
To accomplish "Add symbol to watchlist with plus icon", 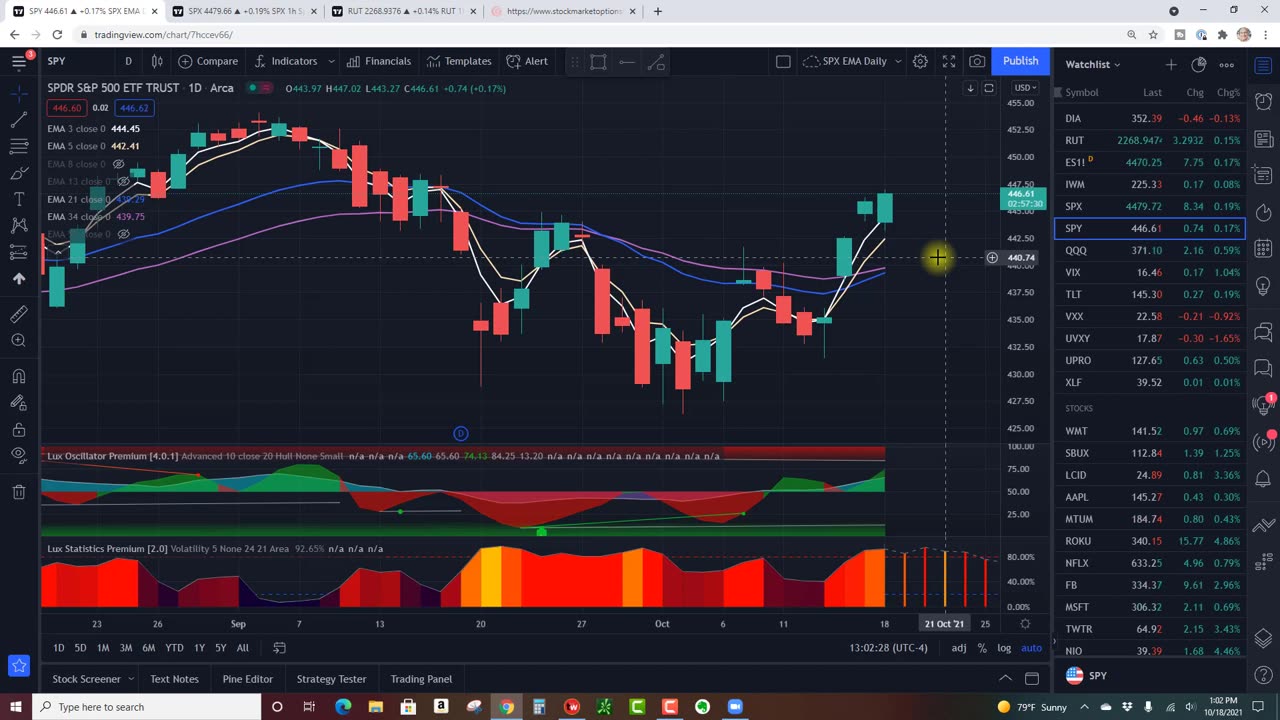I will pos(1171,65).
